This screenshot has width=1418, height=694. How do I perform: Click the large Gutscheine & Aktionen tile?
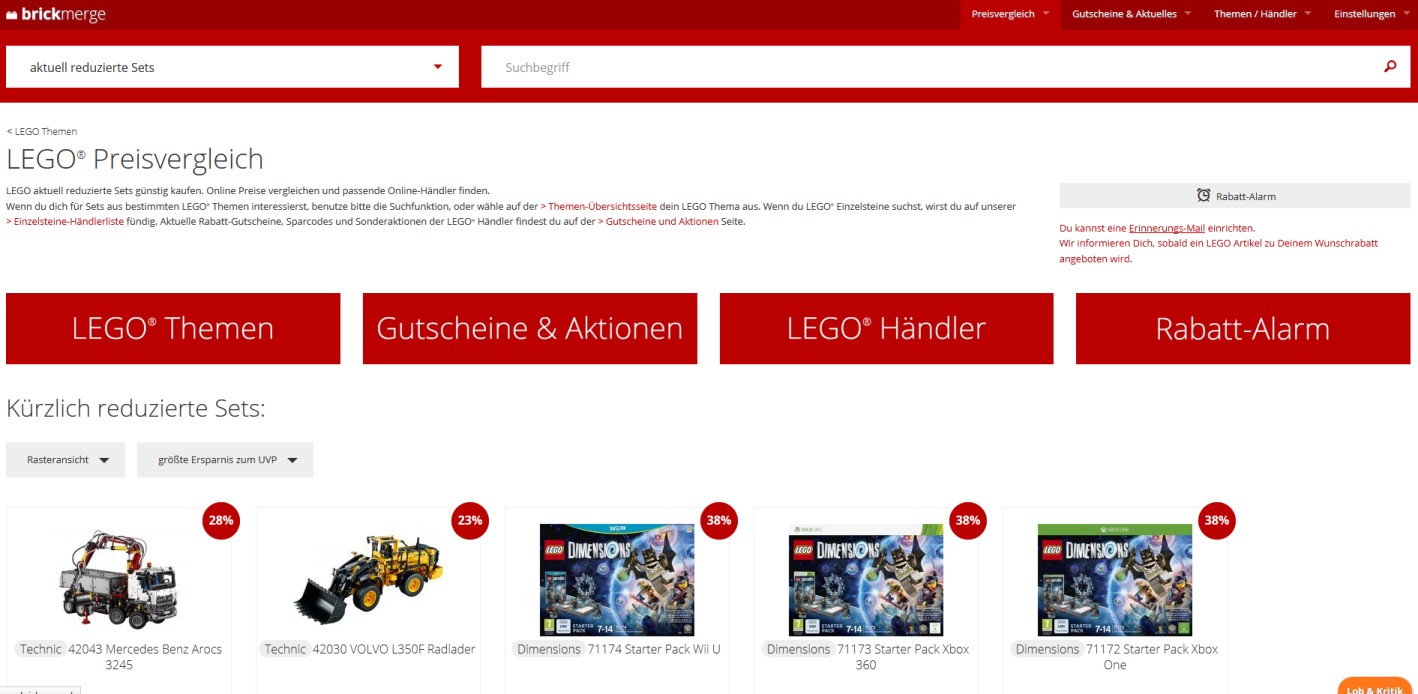tap(530, 328)
